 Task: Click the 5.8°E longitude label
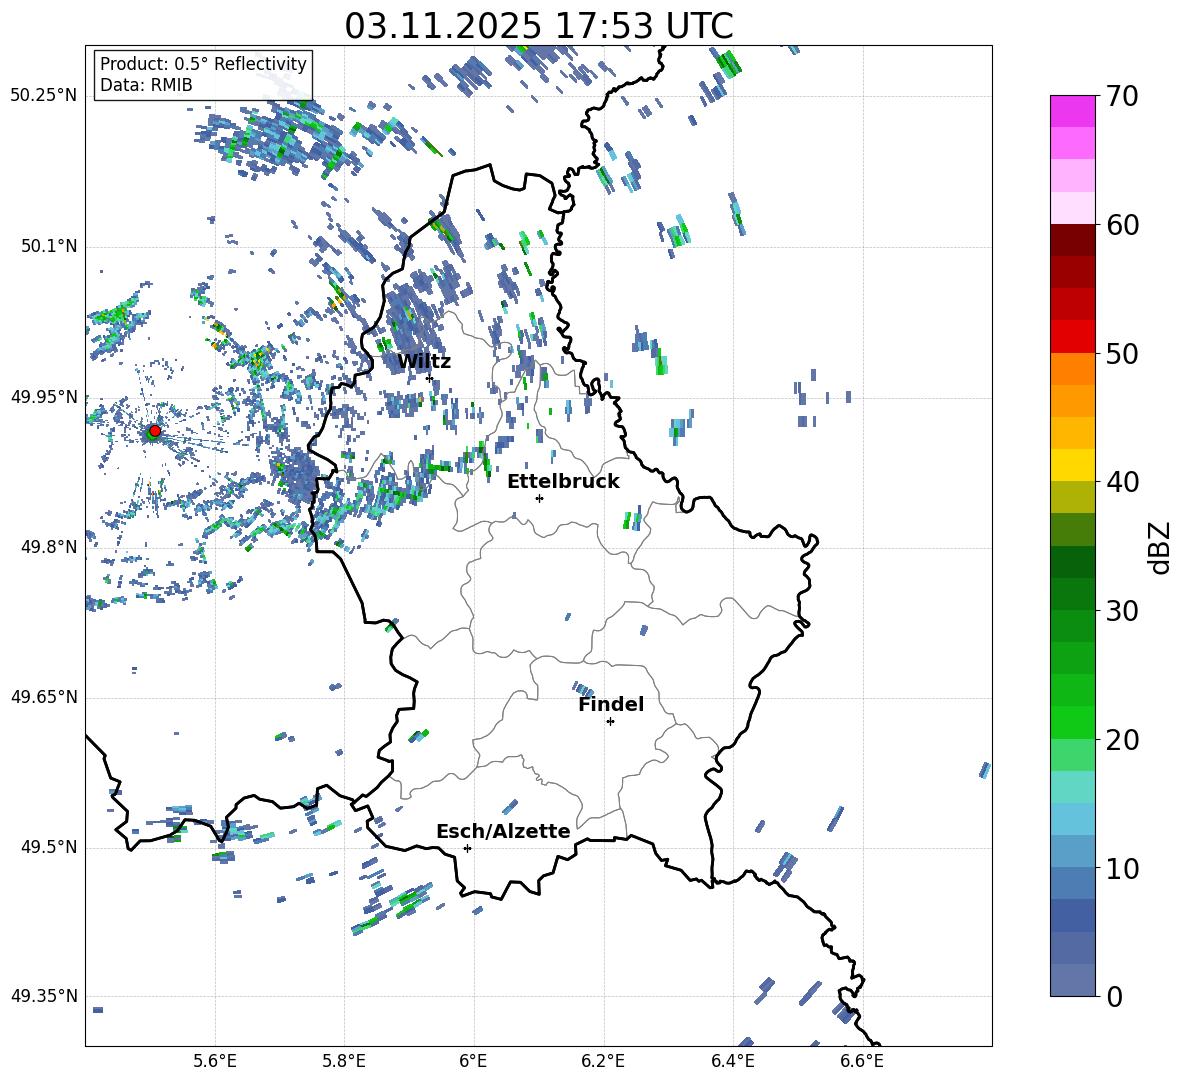[344, 1061]
